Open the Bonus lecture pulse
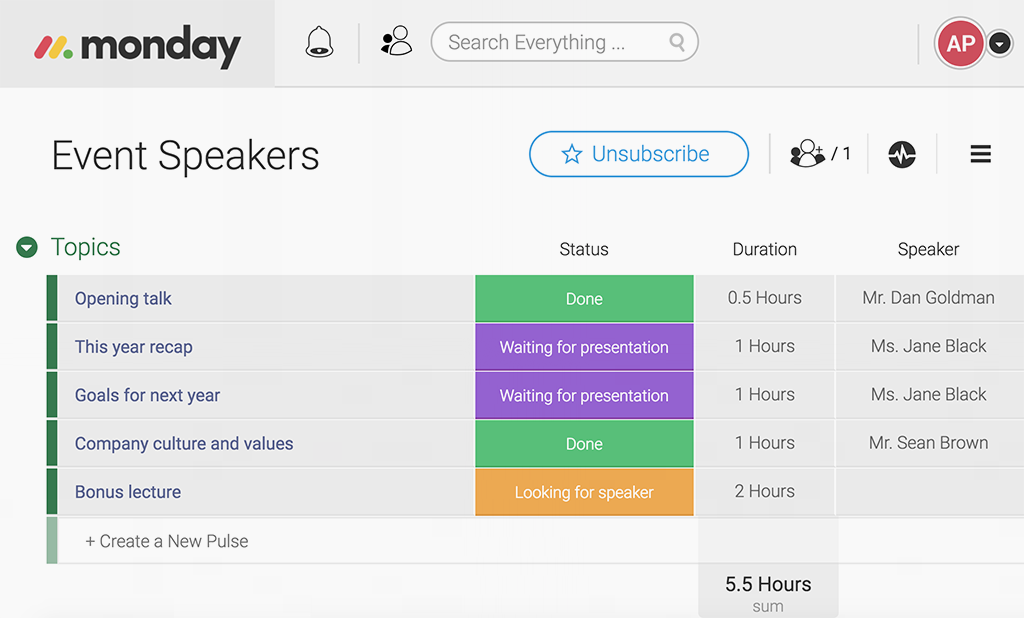 (127, 492)
